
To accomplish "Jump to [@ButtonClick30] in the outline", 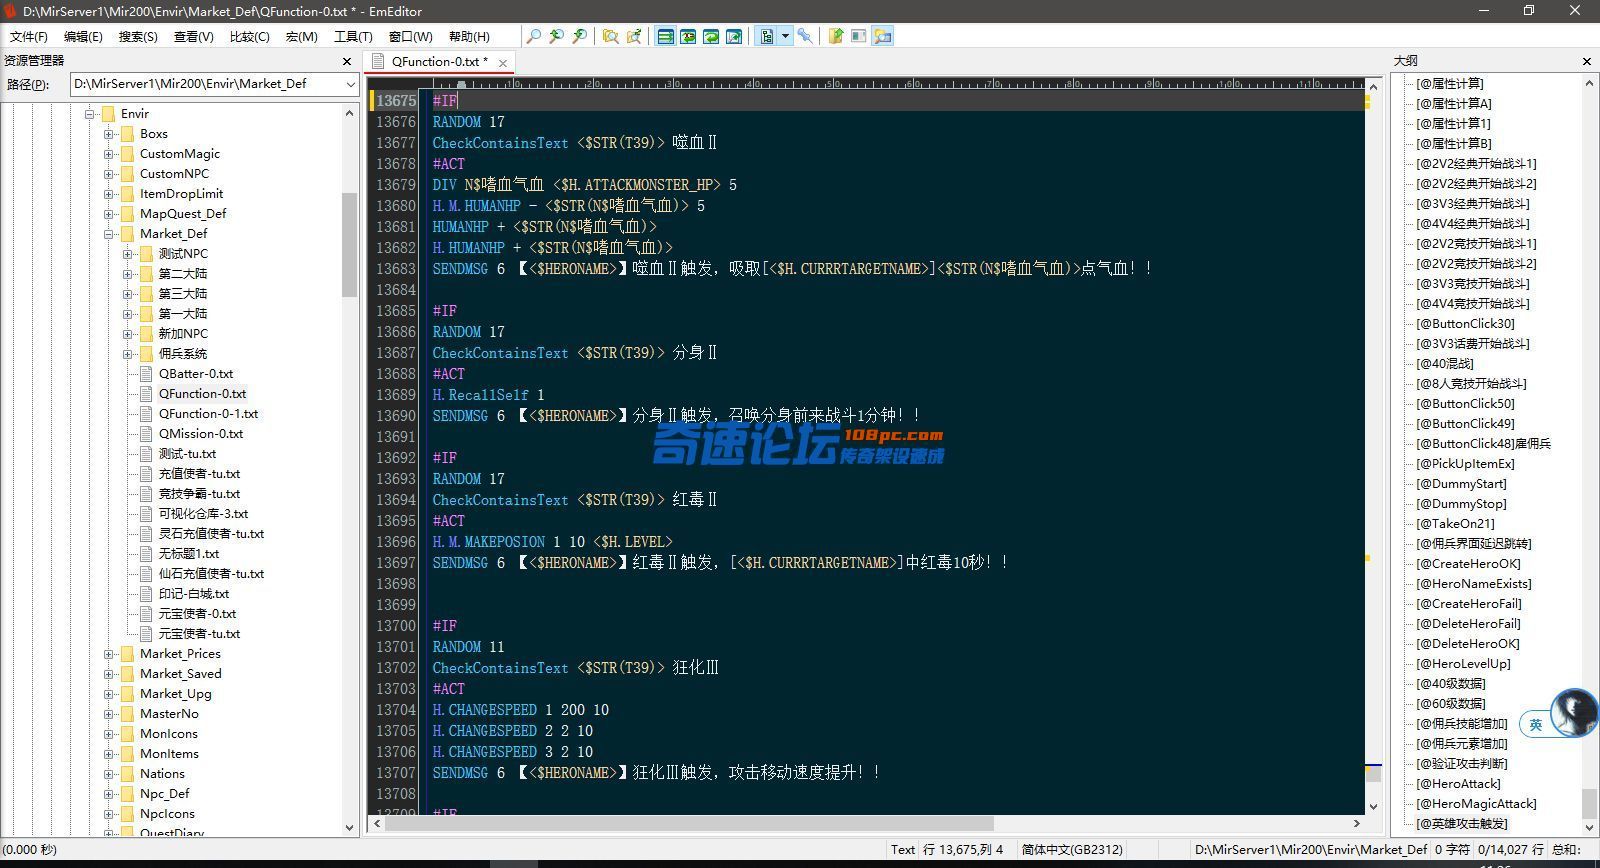I will coord(1465,324).
